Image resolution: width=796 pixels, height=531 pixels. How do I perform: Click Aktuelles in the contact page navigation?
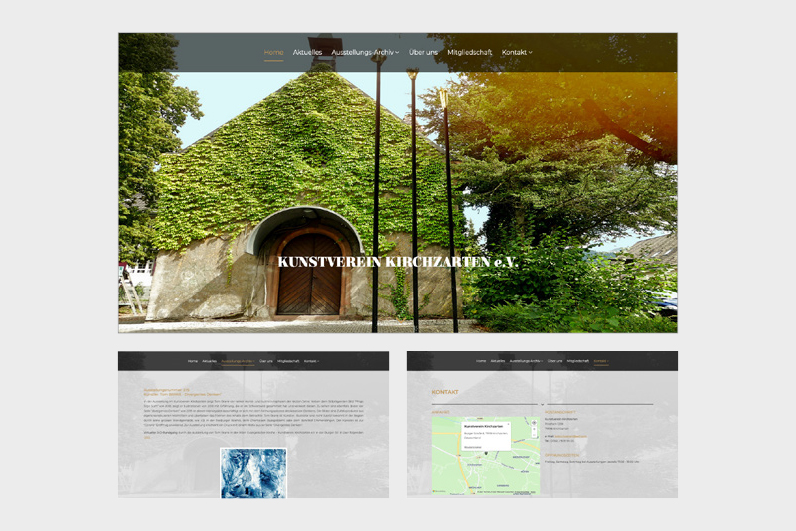(x=498, y=361)
